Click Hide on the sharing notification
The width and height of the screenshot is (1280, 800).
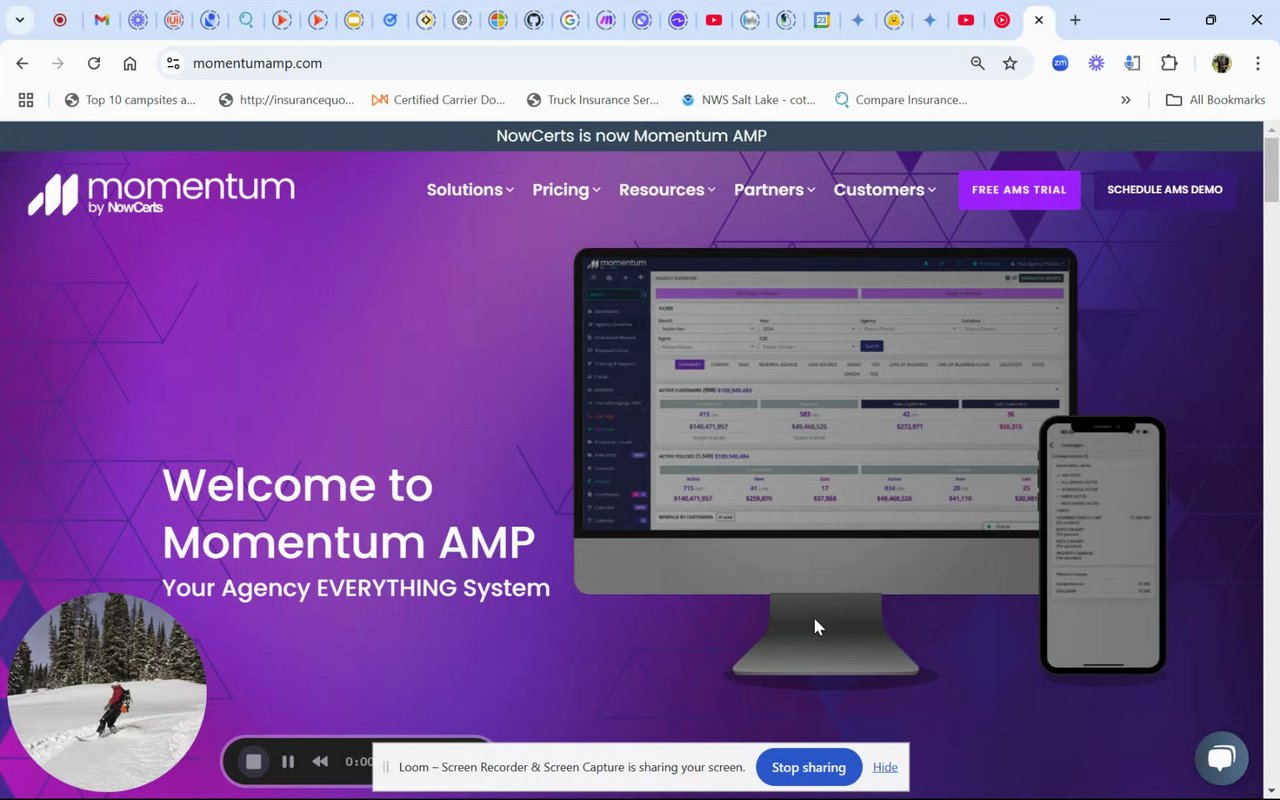pos(885,767)
